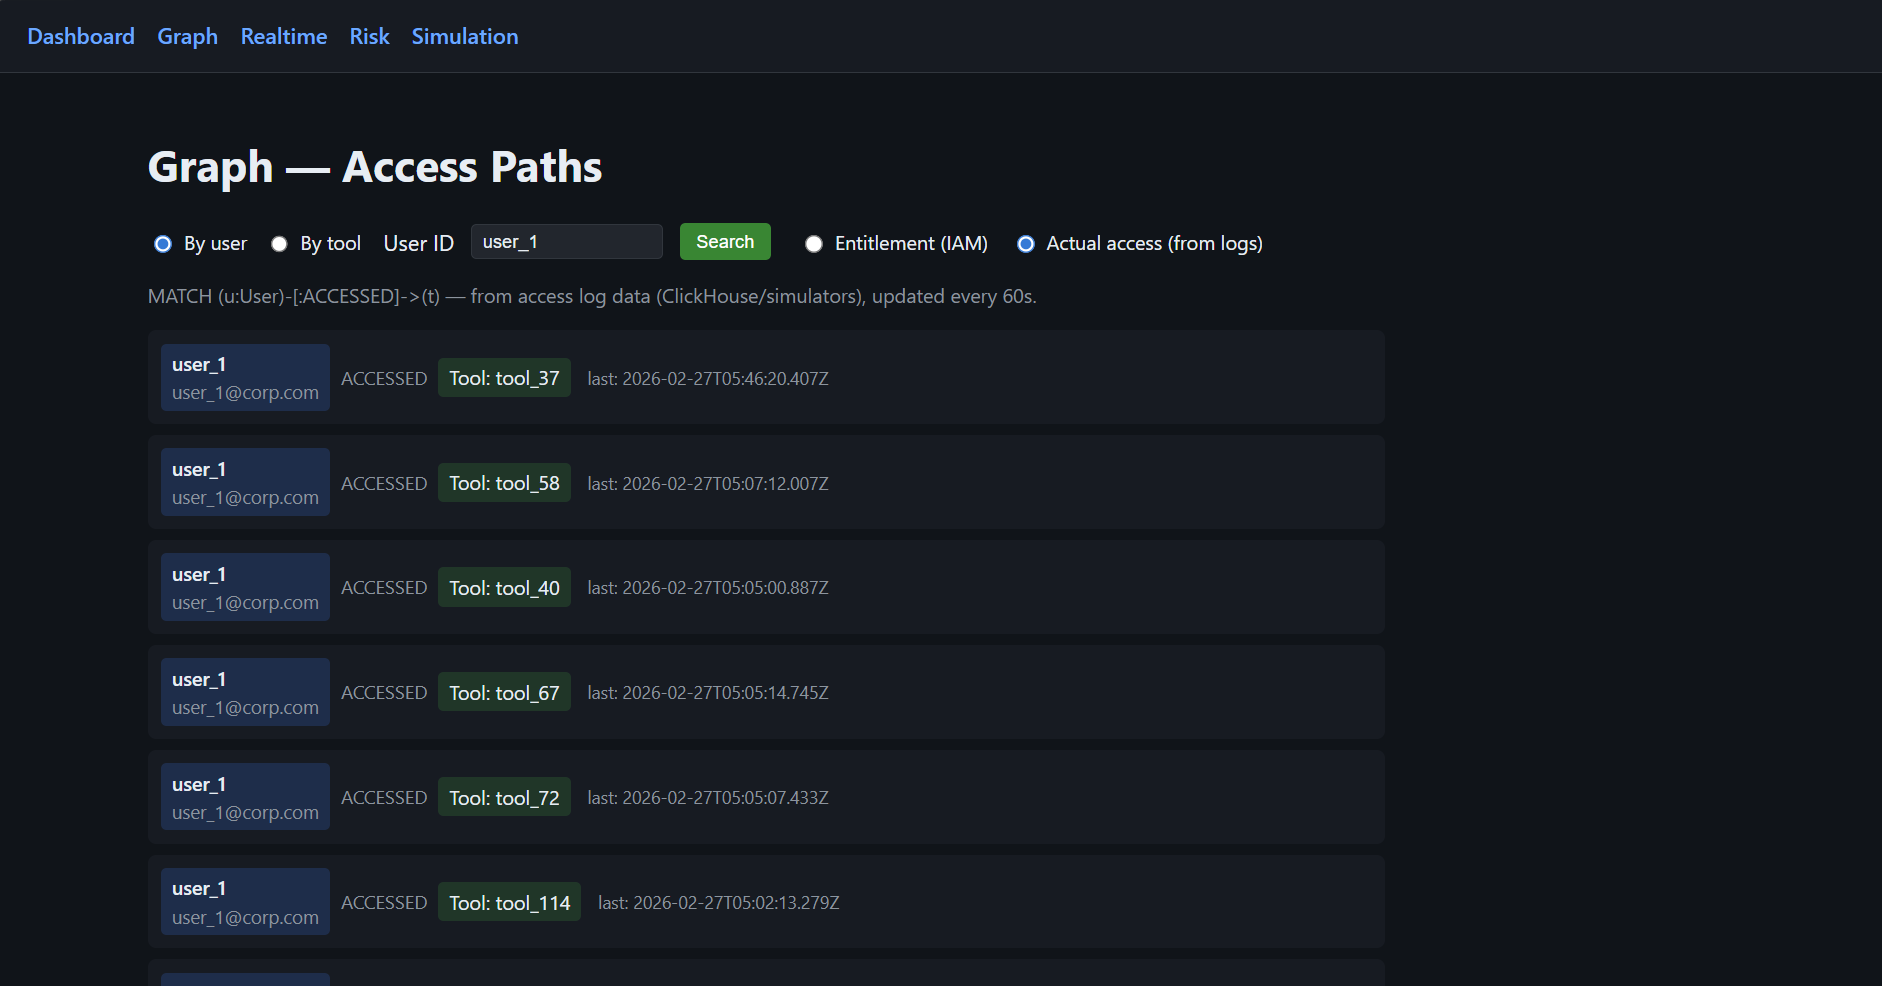
Task: Select the Graph nav item
Action: pyautogui.click(x=187, y=36)
